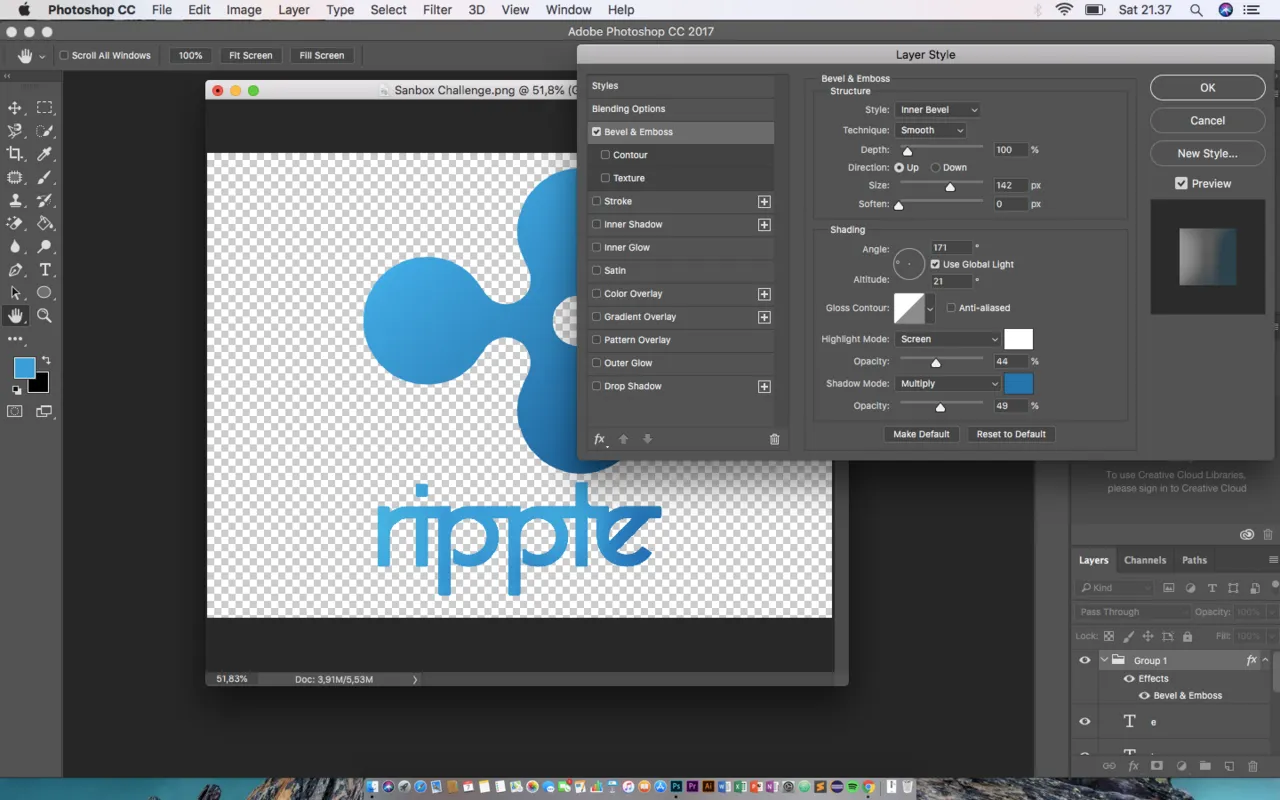Open layer blend mode Pass Through dropdown
1280x800 pixels.
pos(1133,612)
